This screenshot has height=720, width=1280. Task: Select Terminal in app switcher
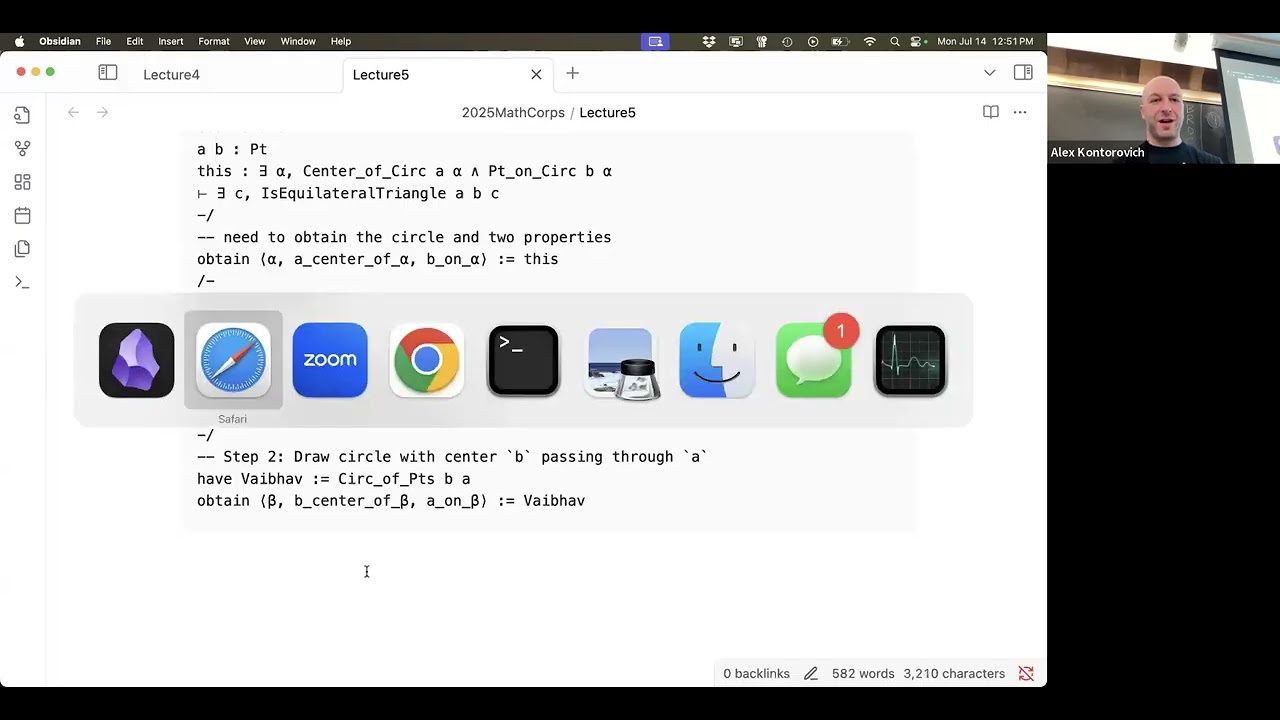pos(523,360)
